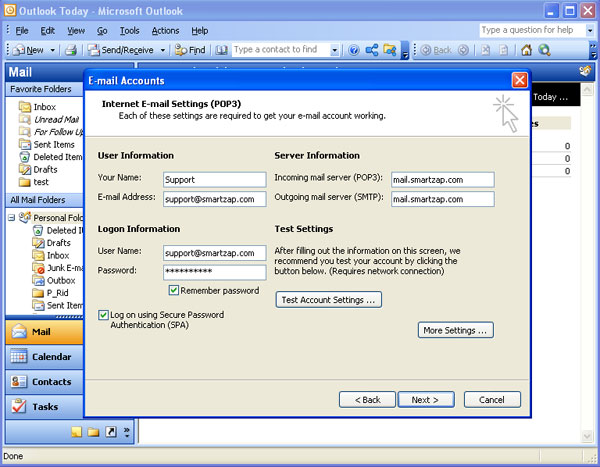Click the Incoming mail server POP3 field

443,180
